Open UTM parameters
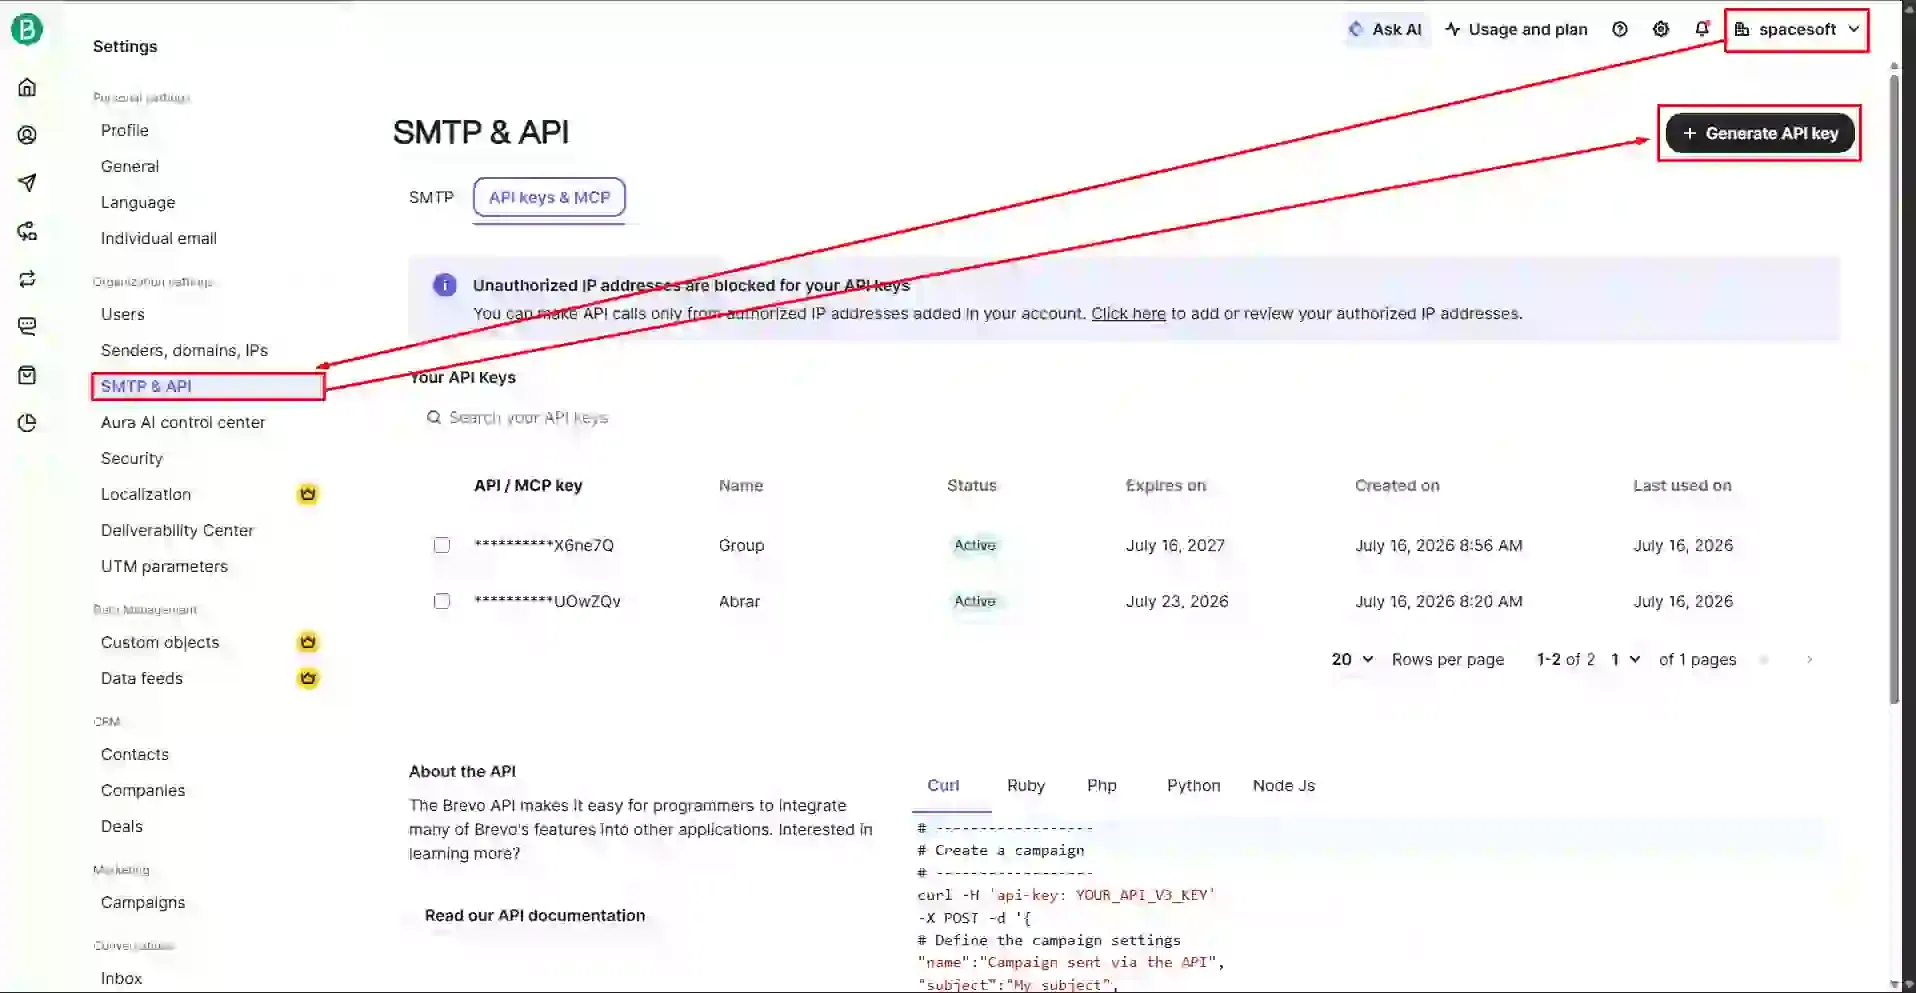The width and height of the screenshot is (1916, 993). point(165,566)
